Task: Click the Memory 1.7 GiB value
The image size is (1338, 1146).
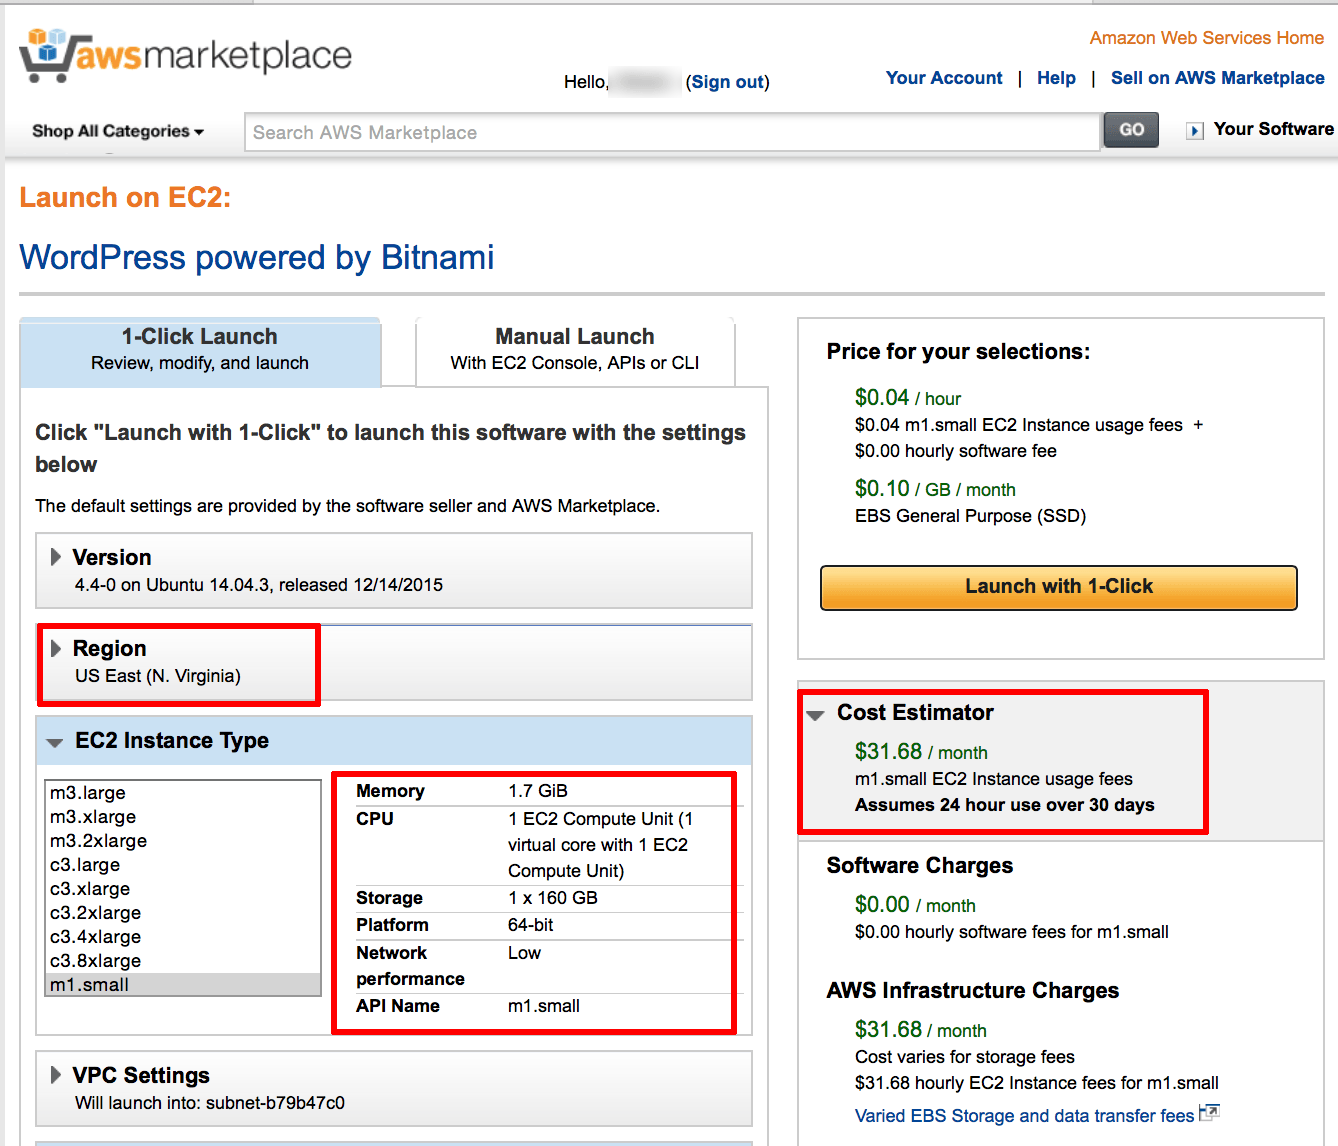Action: click(x=538, y=791)
